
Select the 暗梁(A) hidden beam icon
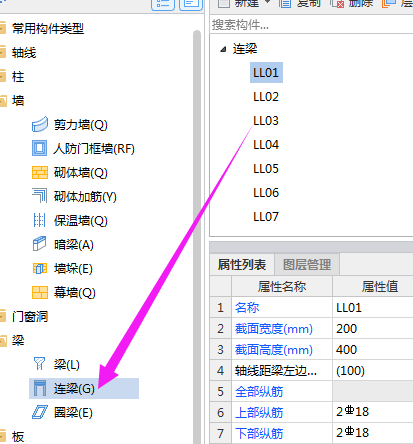[39, 244]
